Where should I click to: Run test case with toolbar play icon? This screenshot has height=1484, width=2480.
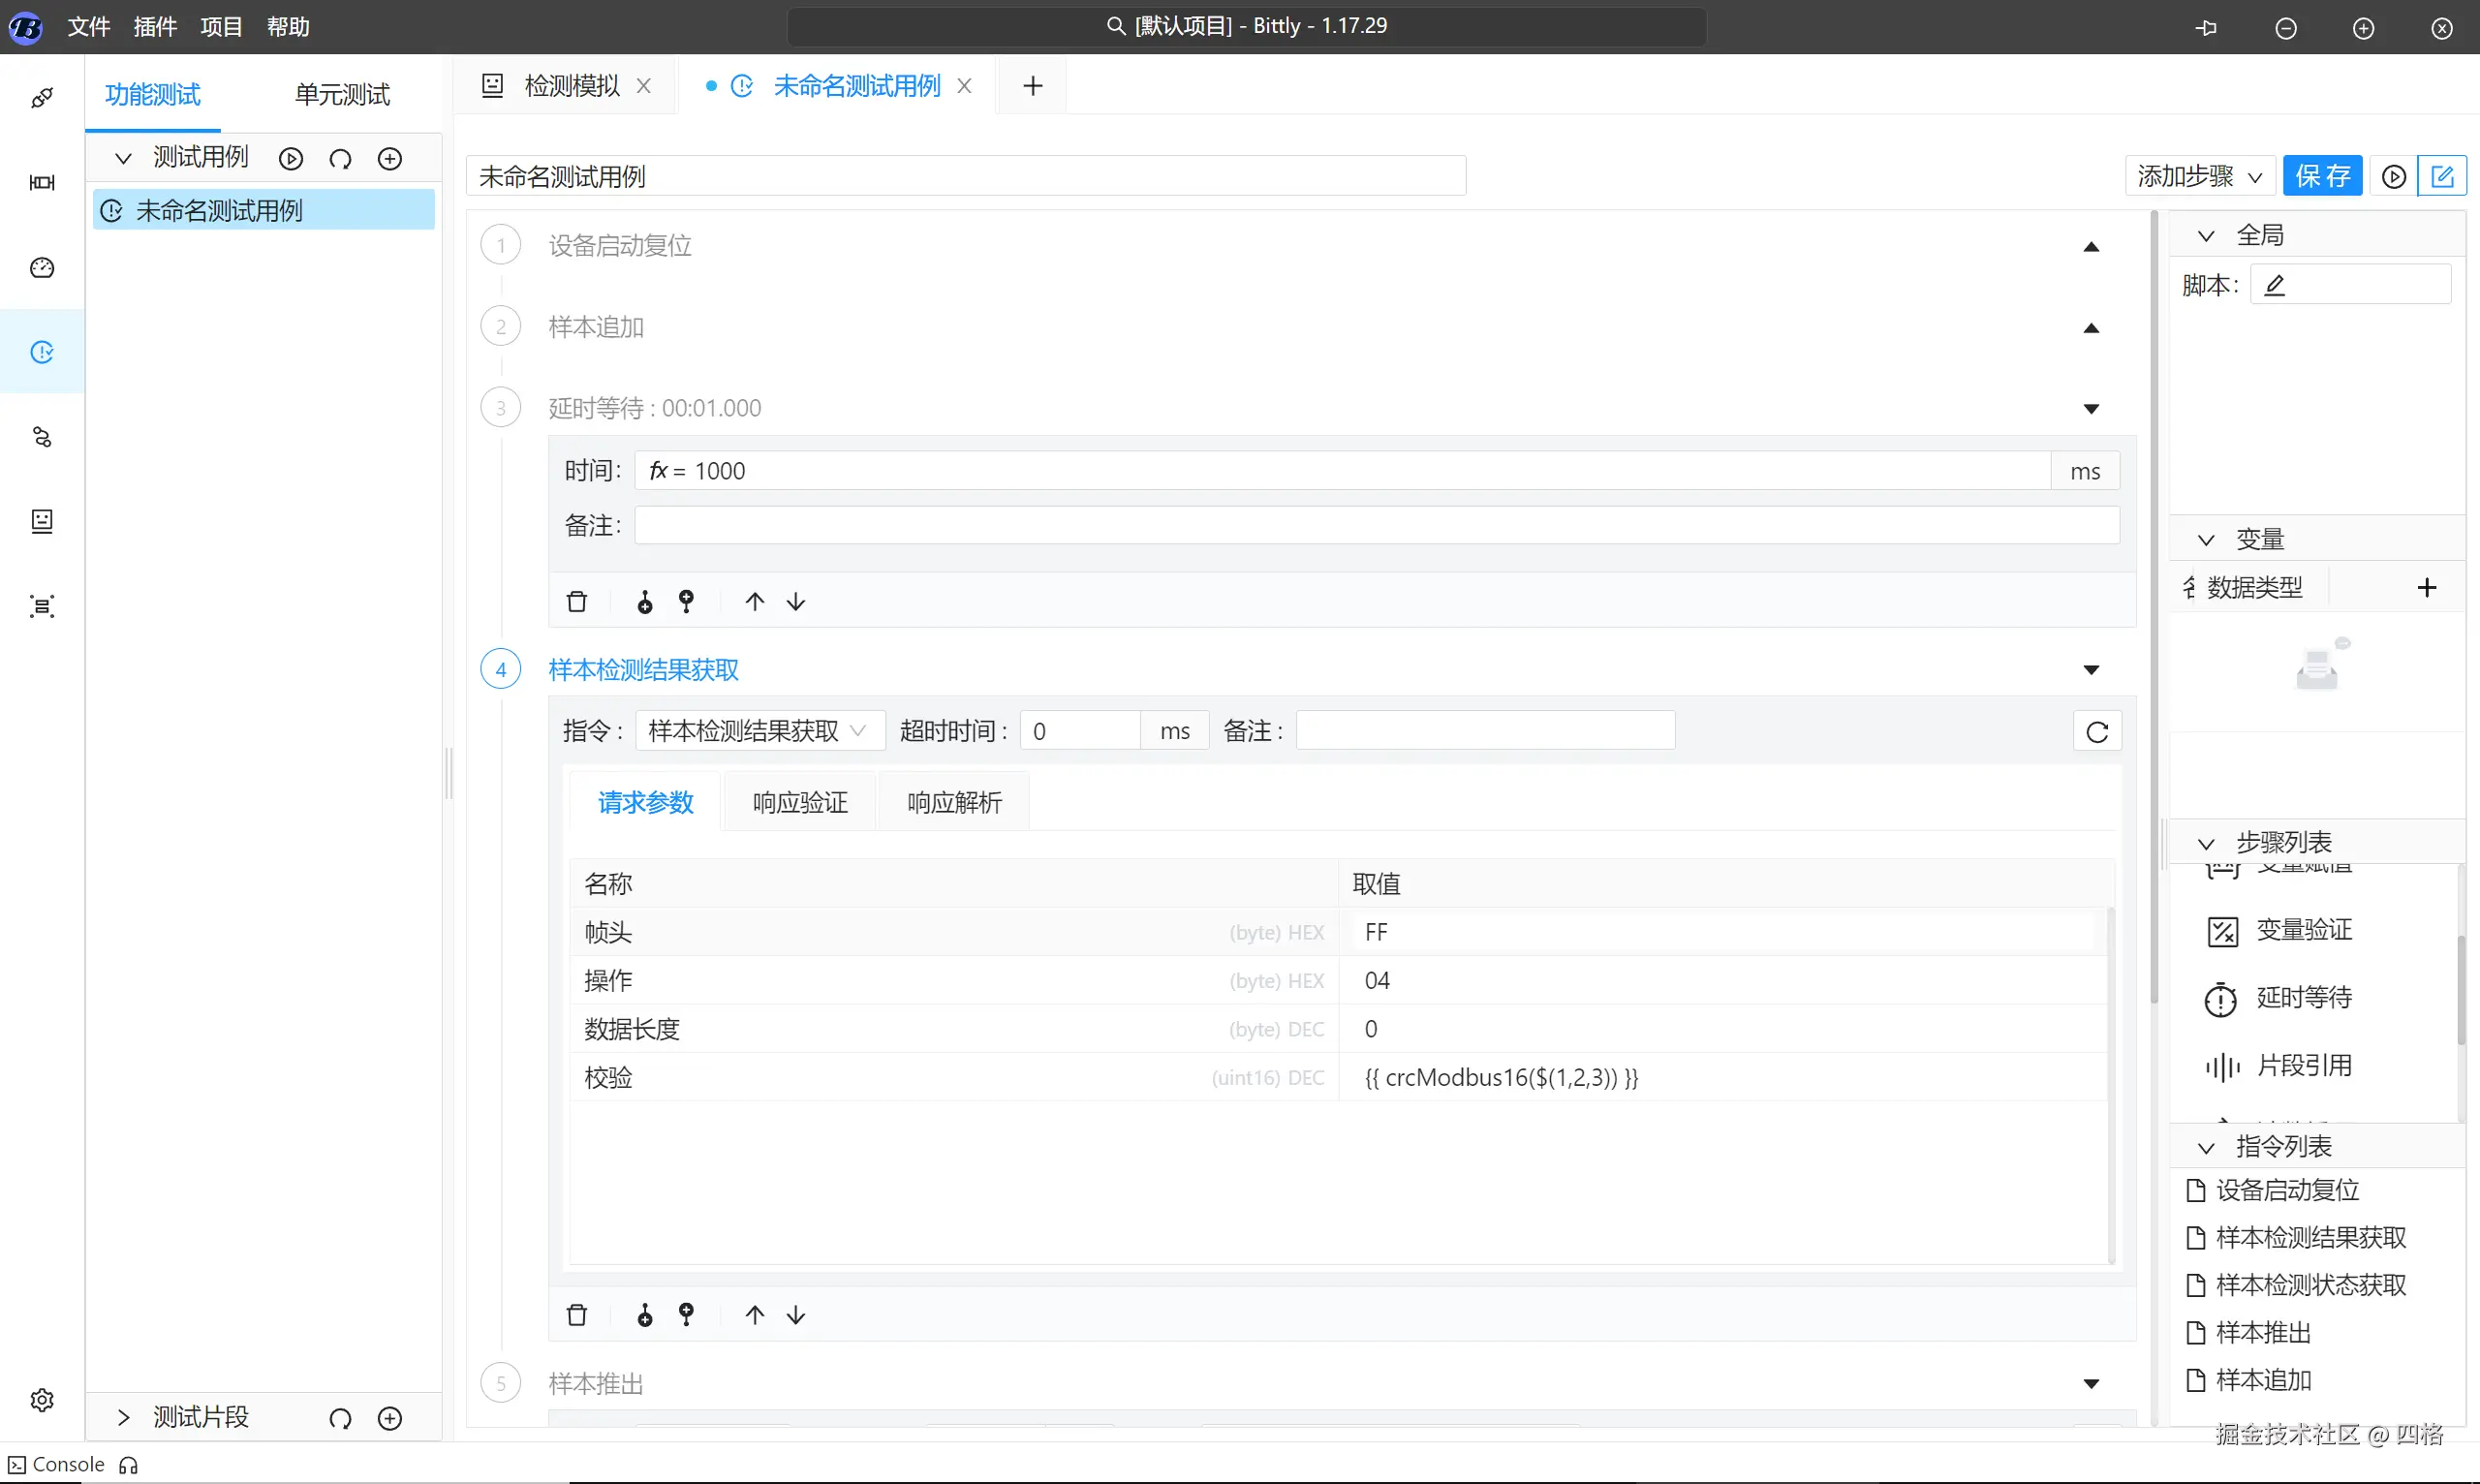tap(2393, 177)
